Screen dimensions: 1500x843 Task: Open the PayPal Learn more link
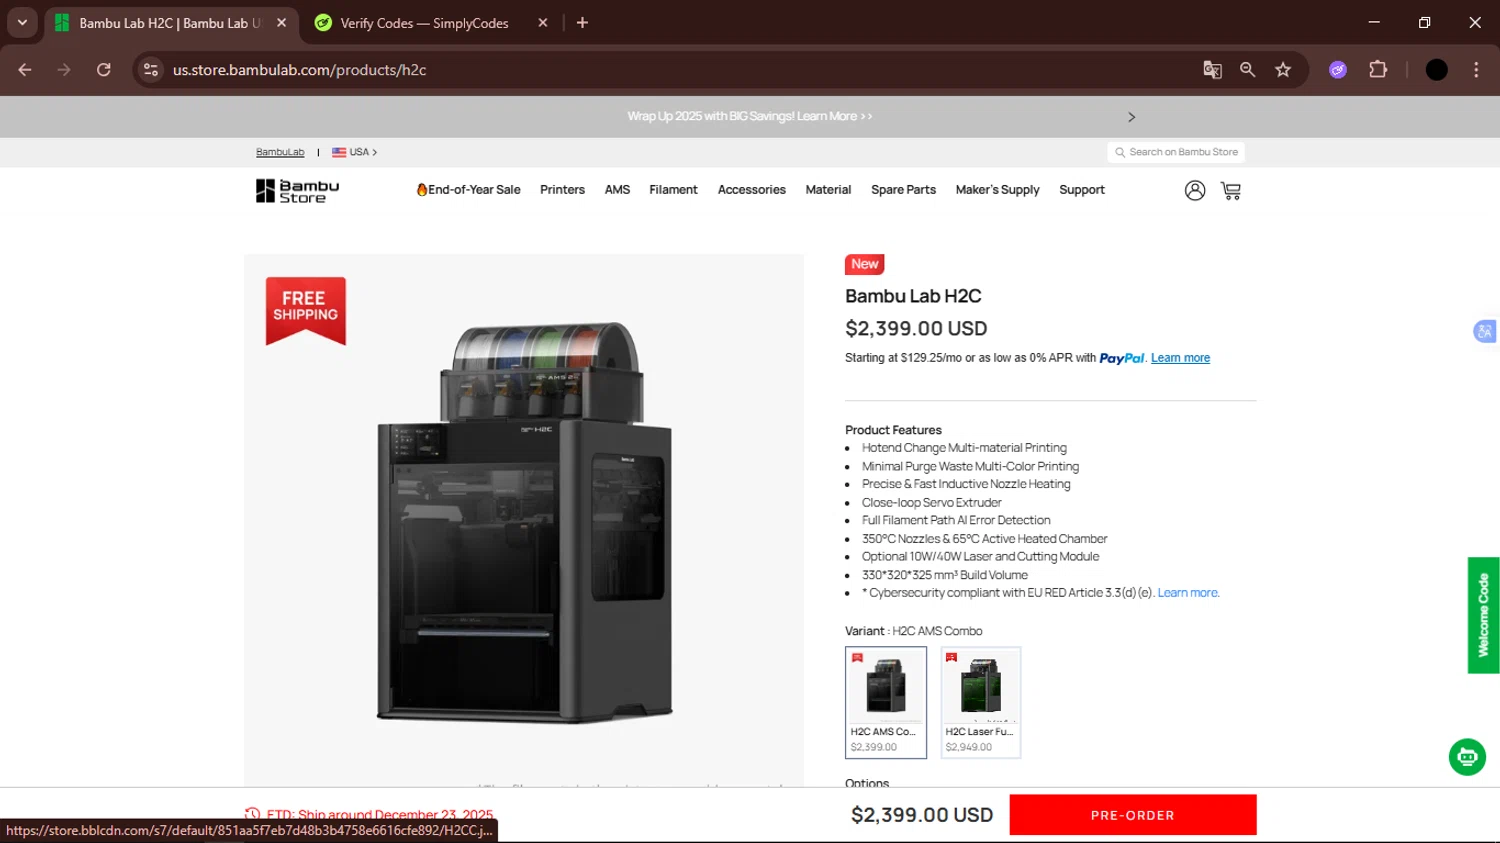point(1180,358)
